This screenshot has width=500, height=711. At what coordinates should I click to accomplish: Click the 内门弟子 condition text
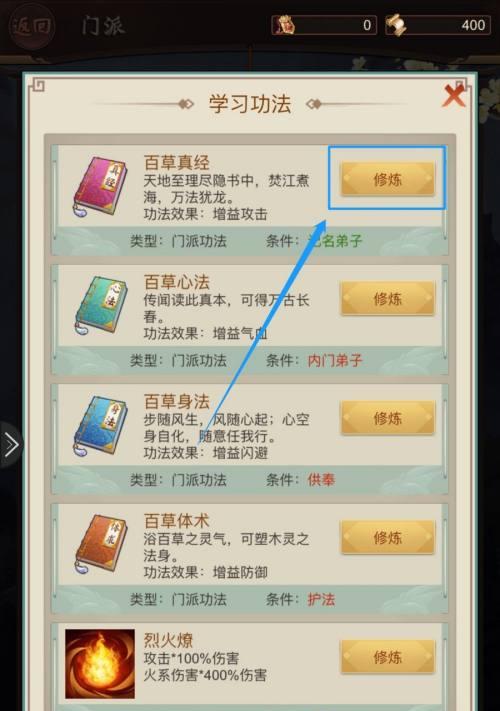335,361
